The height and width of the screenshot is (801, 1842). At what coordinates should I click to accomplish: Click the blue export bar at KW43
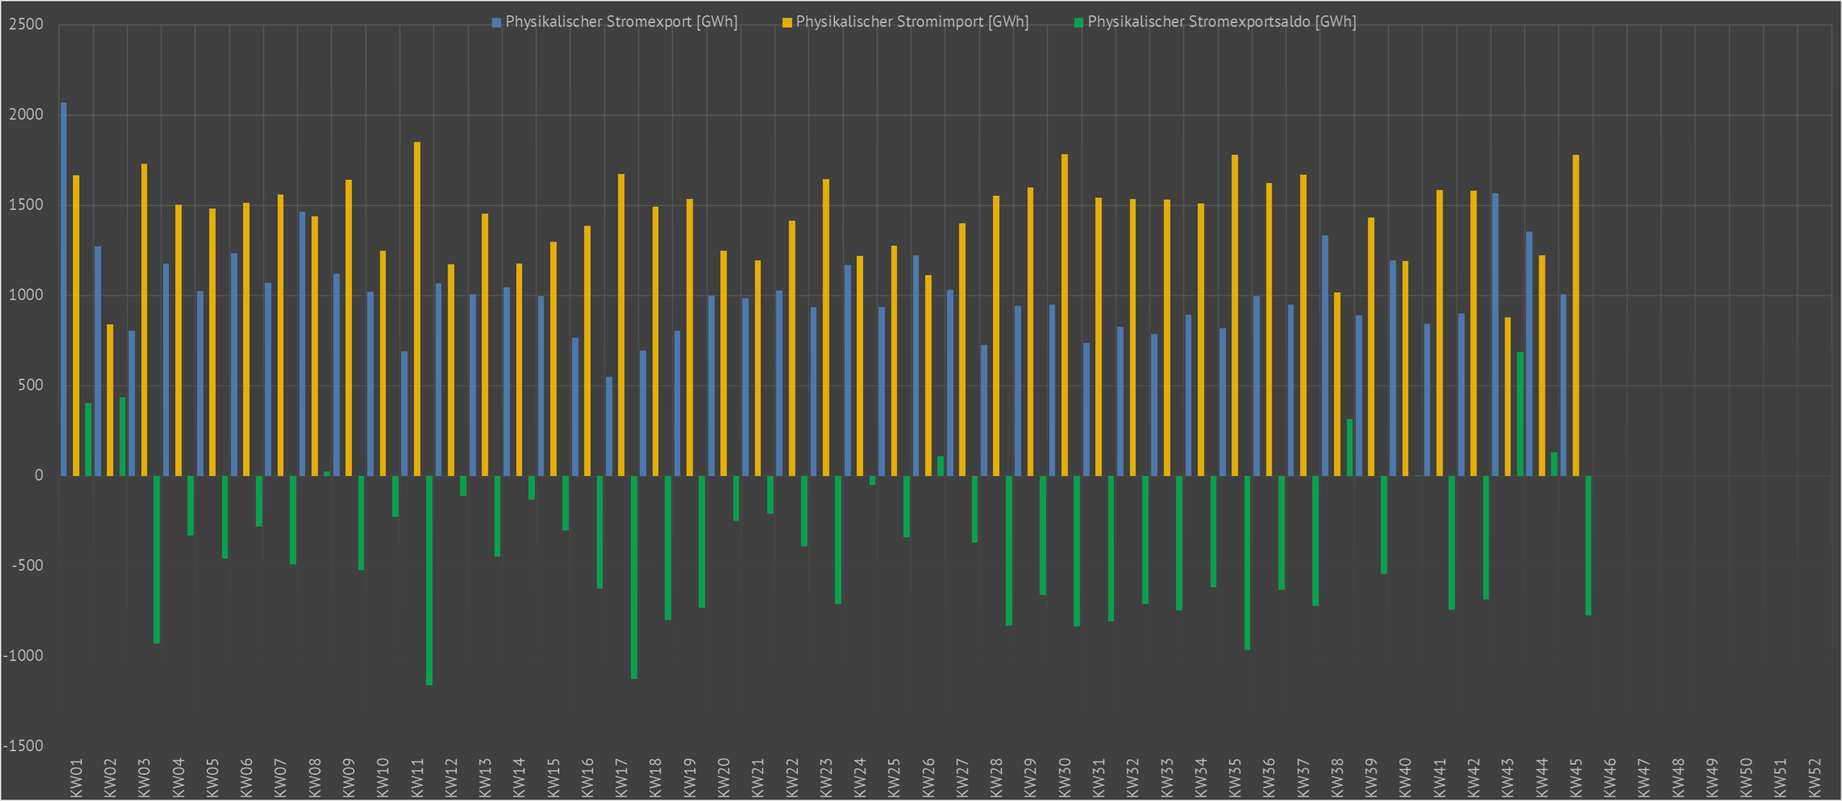(1495, 334)
